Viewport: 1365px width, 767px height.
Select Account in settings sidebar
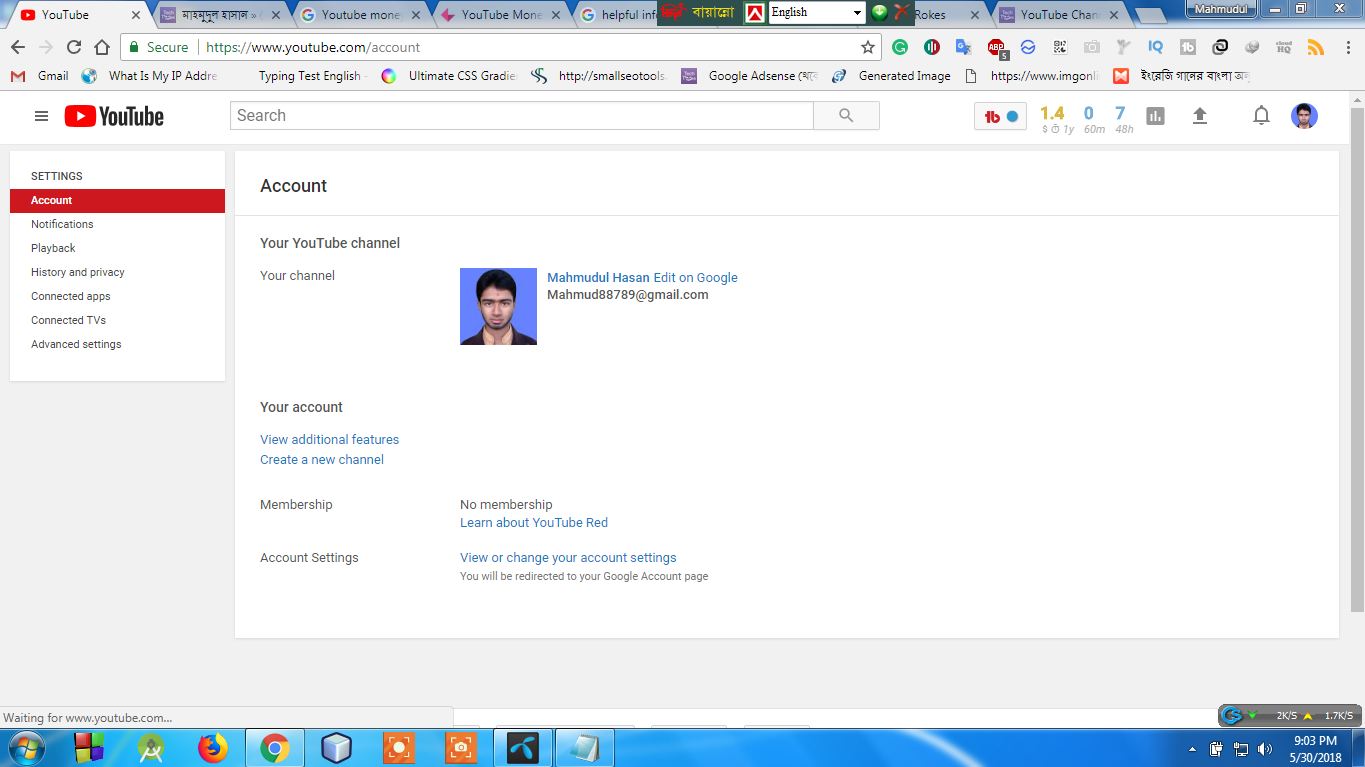tap(117, 200)
